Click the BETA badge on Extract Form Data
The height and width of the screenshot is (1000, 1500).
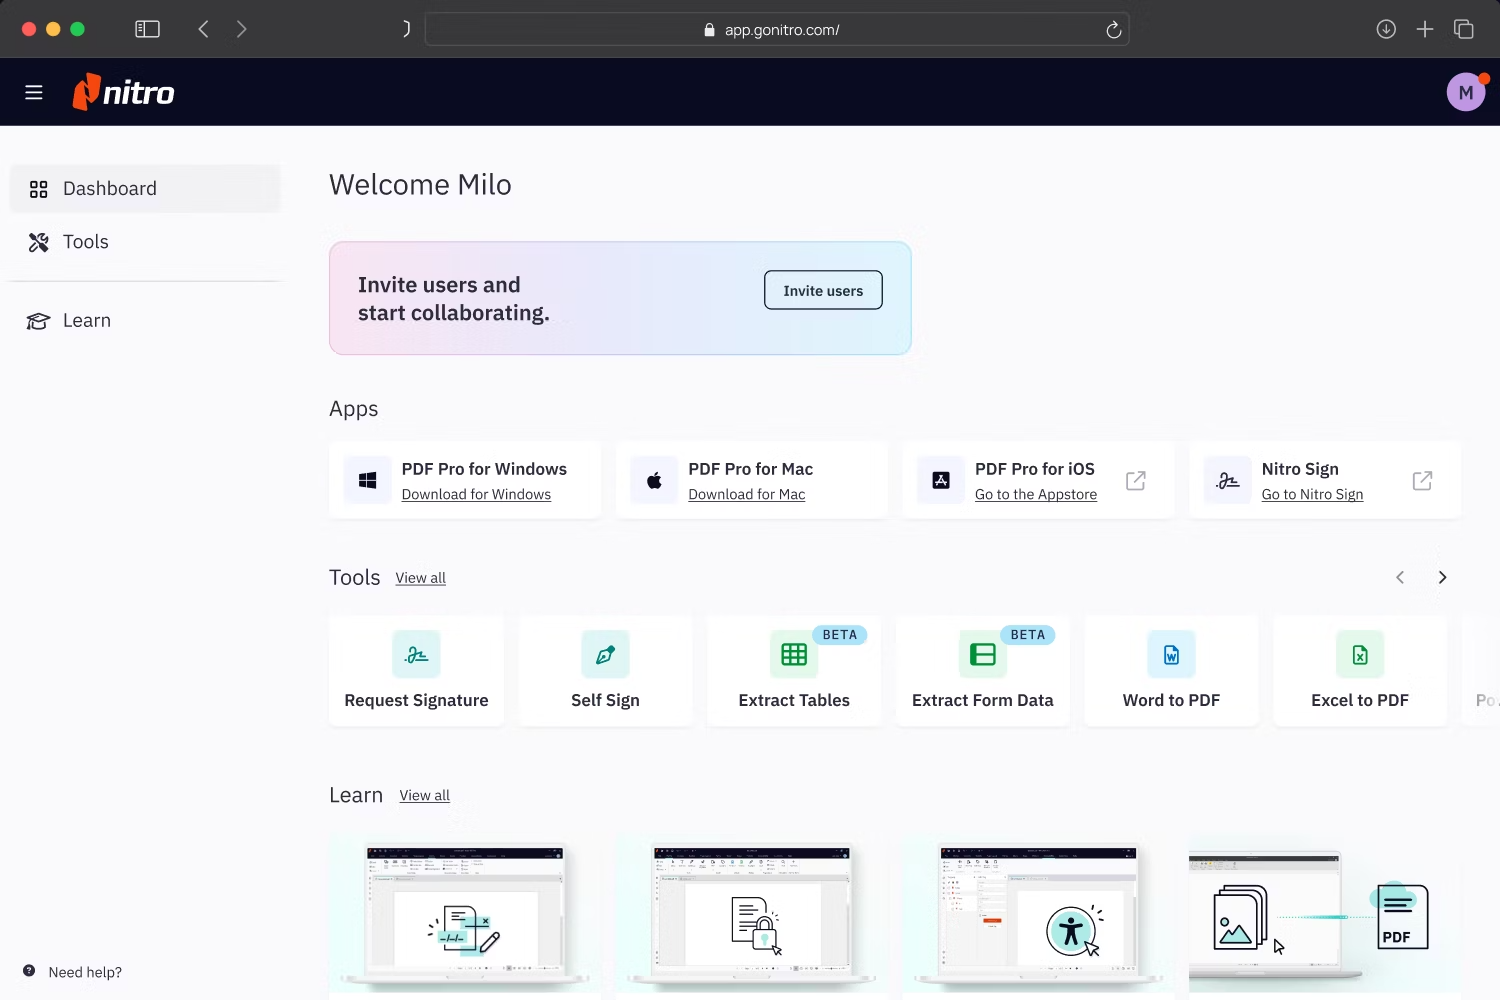1028,635
